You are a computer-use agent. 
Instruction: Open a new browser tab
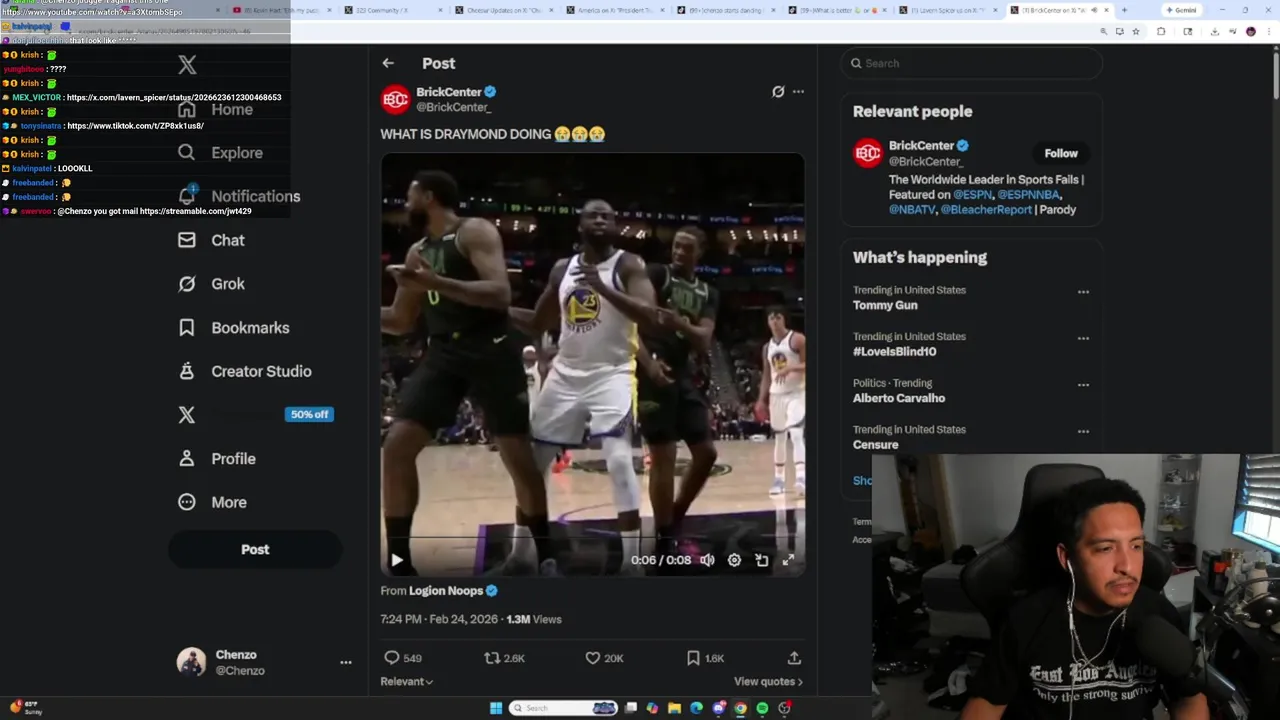(1125, 10)
